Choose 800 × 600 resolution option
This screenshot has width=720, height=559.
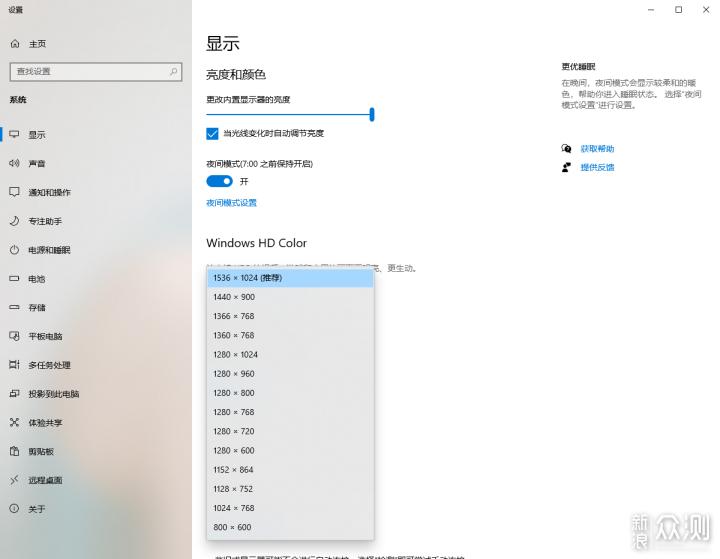(291, 528)
